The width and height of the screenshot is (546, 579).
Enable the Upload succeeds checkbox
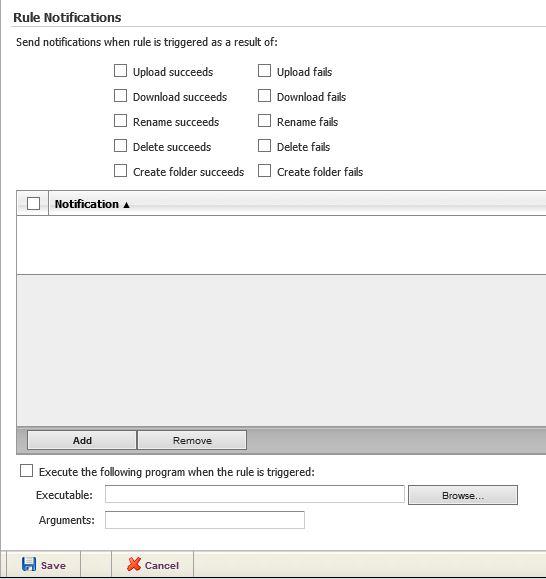click(120, 71)
